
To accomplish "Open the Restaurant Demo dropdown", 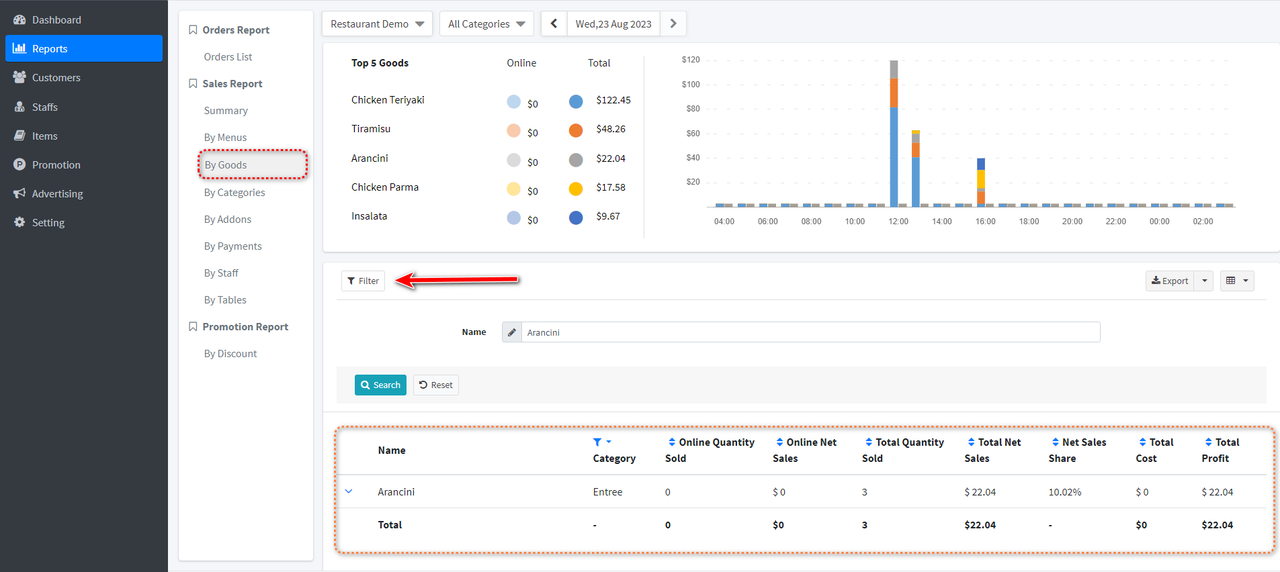I will coord(378,24).
